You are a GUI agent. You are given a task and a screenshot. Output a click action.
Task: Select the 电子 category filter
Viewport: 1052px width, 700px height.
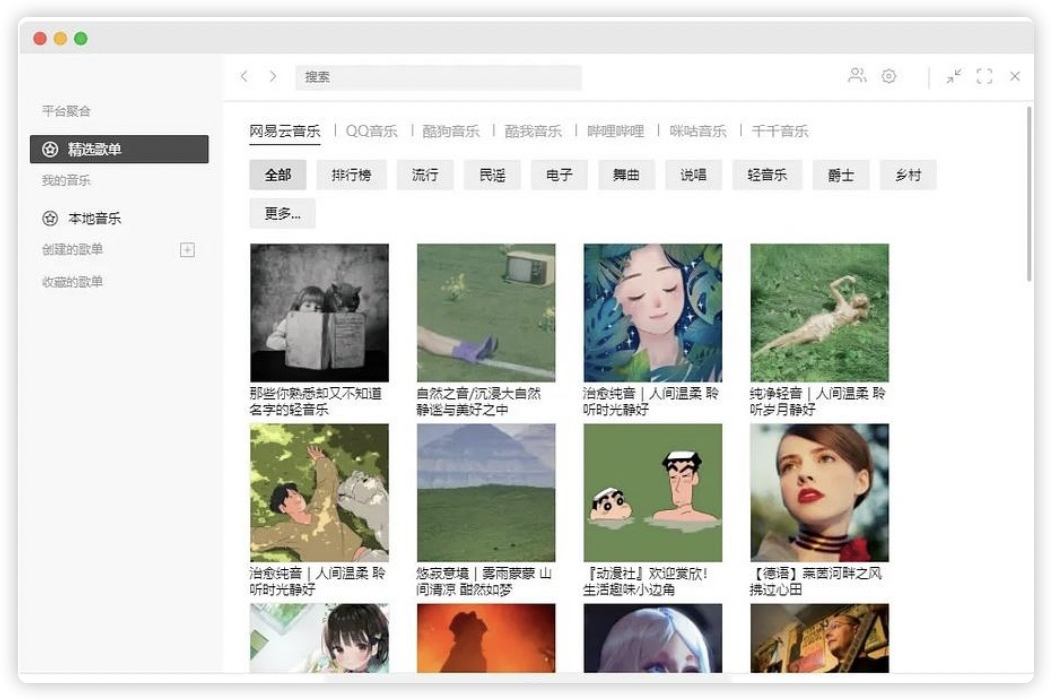[x=560, y=175]
